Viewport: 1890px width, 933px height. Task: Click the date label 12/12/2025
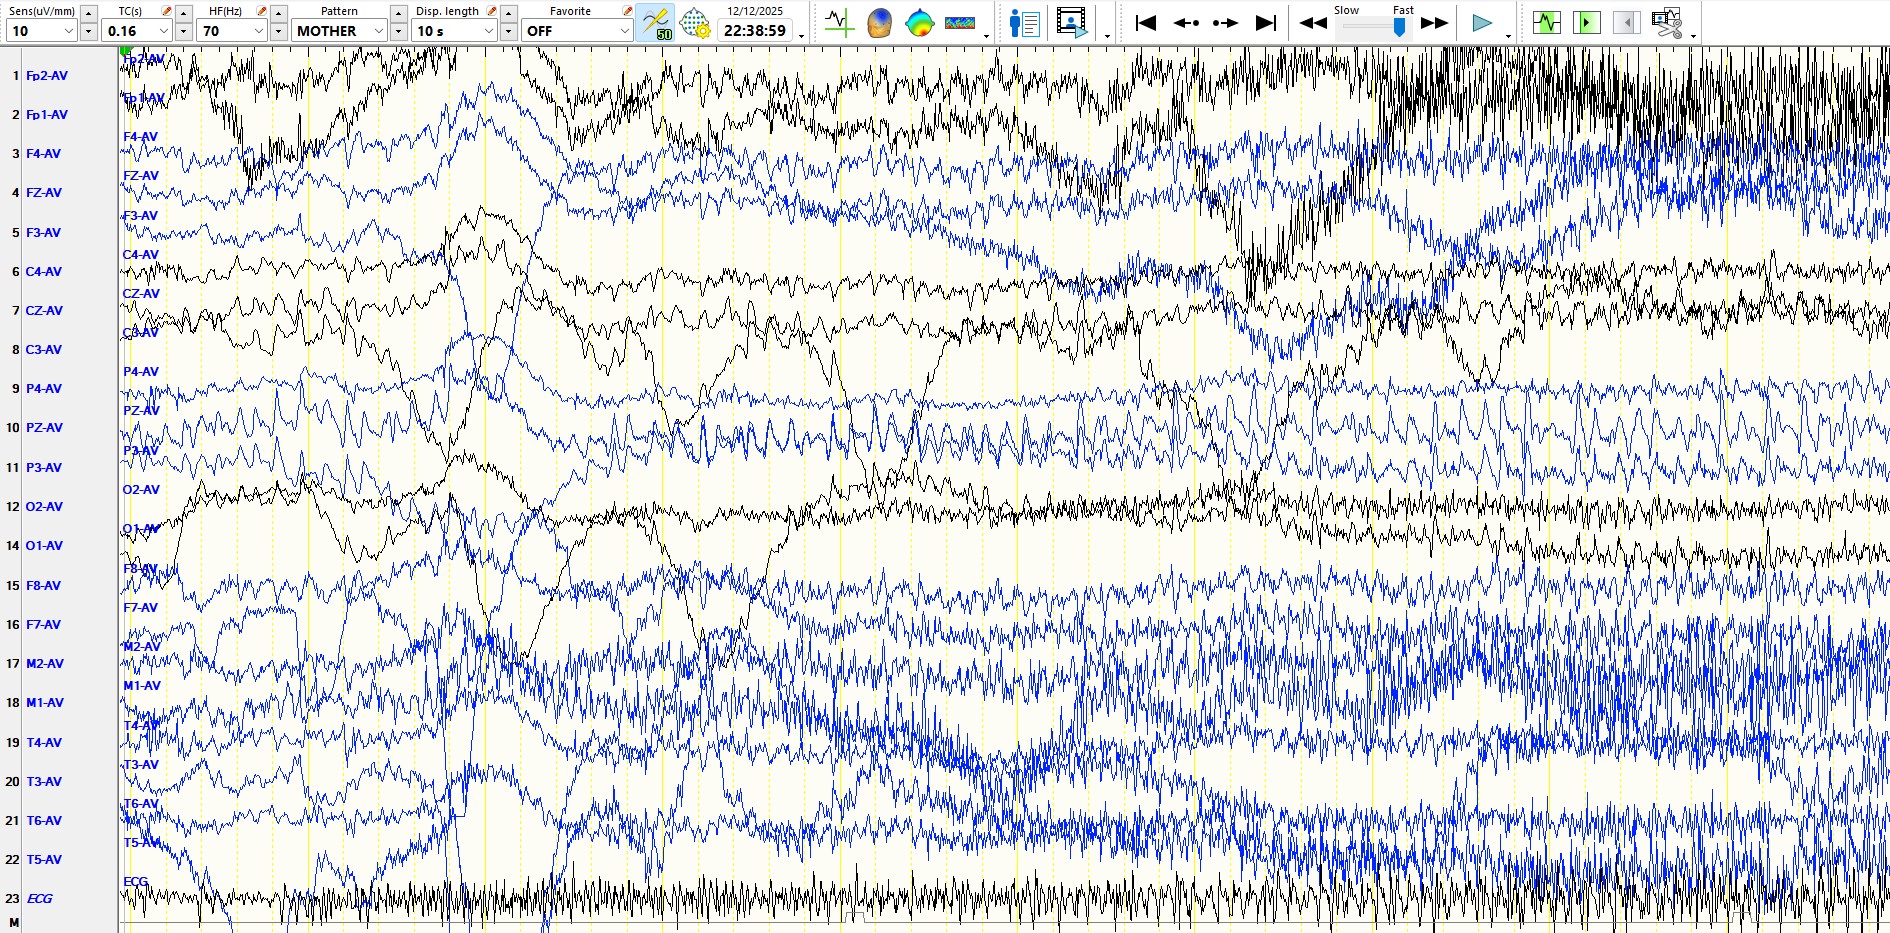[x=755, y=11]
